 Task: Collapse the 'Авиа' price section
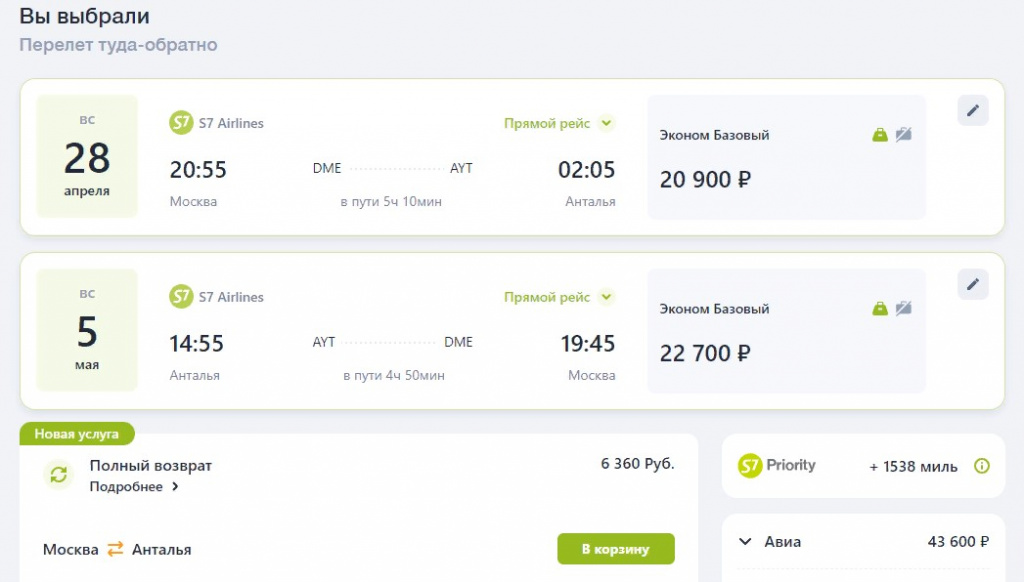coord(745,542)
